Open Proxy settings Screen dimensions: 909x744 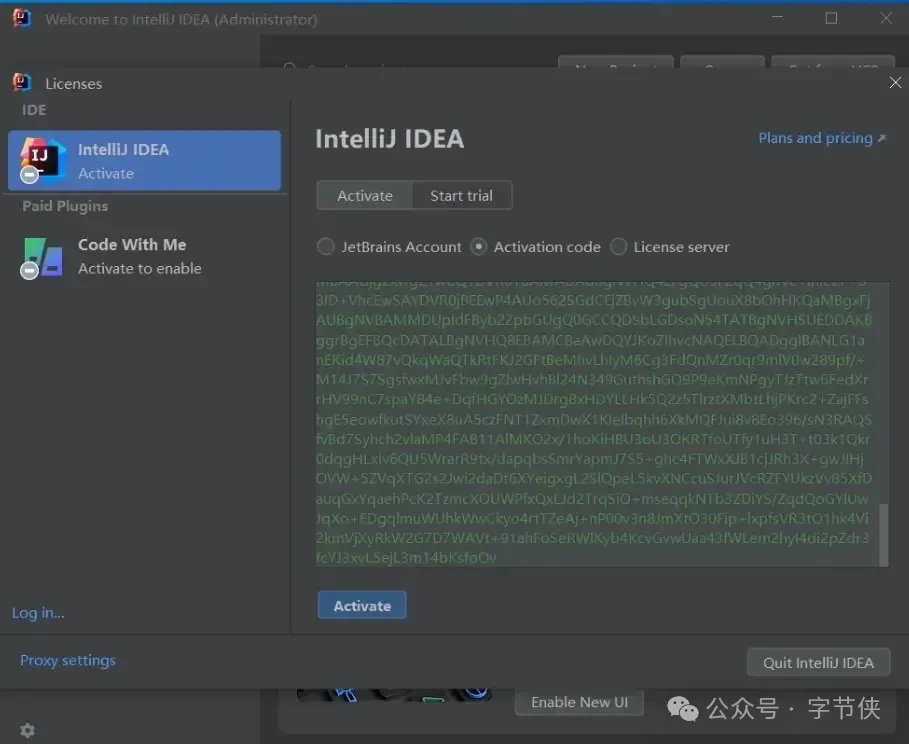[68, 660]
